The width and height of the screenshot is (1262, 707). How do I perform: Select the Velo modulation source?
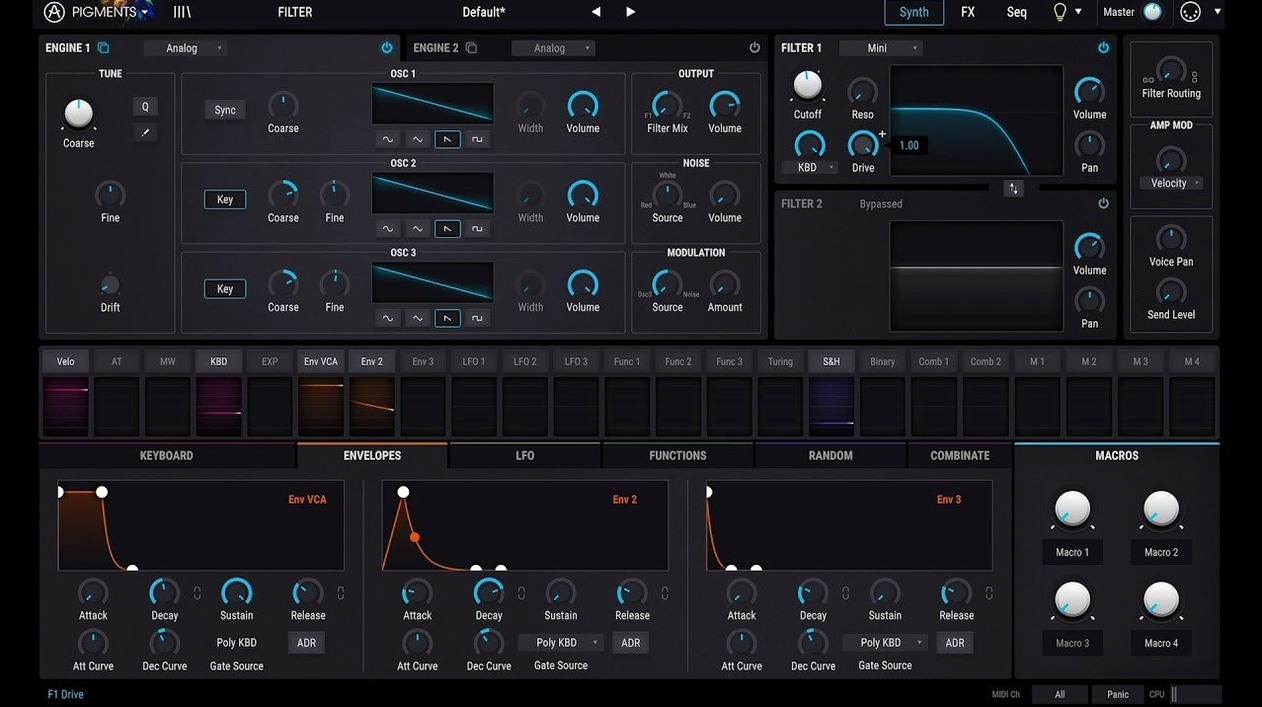[65, 362]
